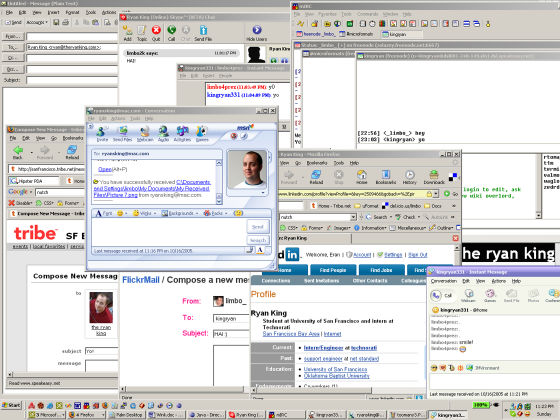The image size is (560, 420).
Task: Click Home icon in LinkedIn Firefox window
Action: 361,177
